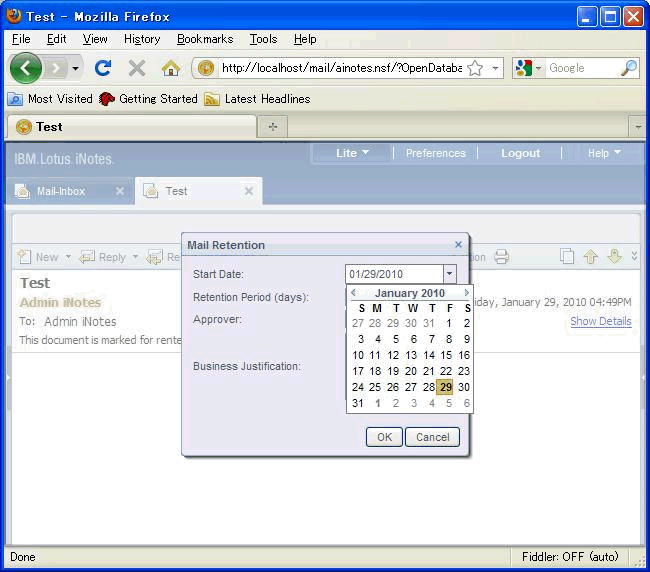
Task: Open the History menu
Action: [x=142, y=39]
